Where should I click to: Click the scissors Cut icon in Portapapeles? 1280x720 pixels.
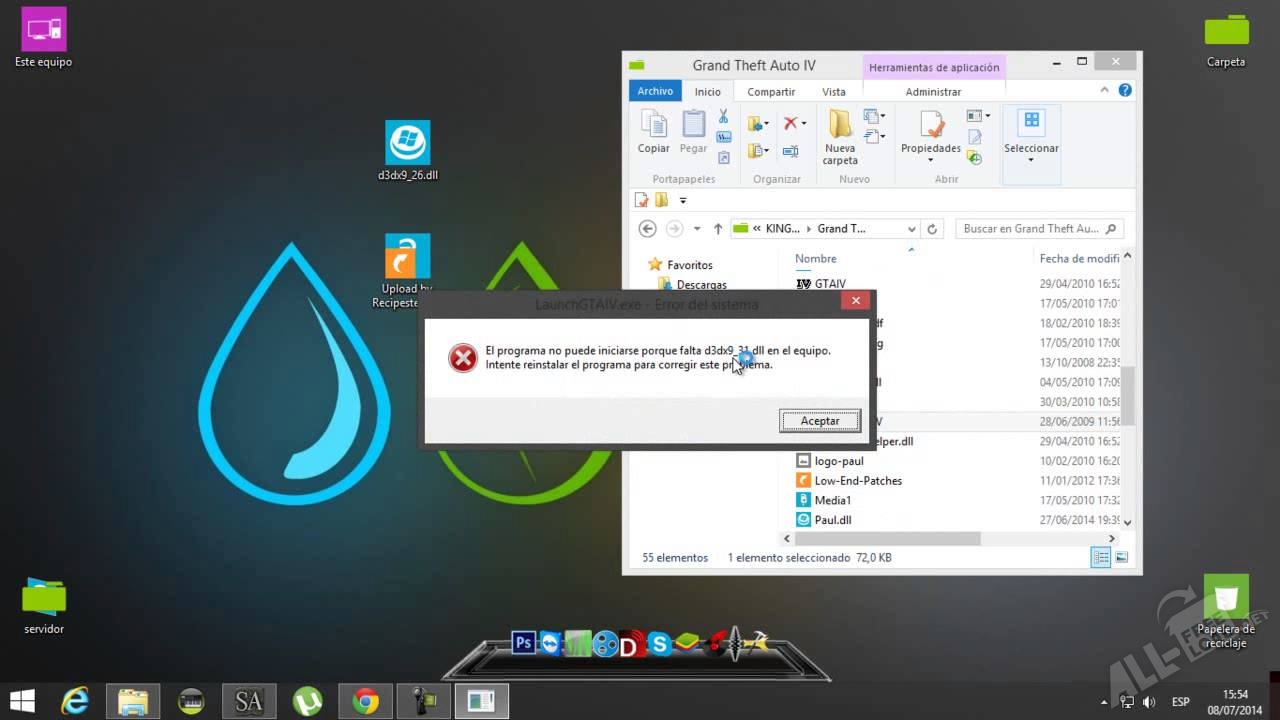pos(723,117)
